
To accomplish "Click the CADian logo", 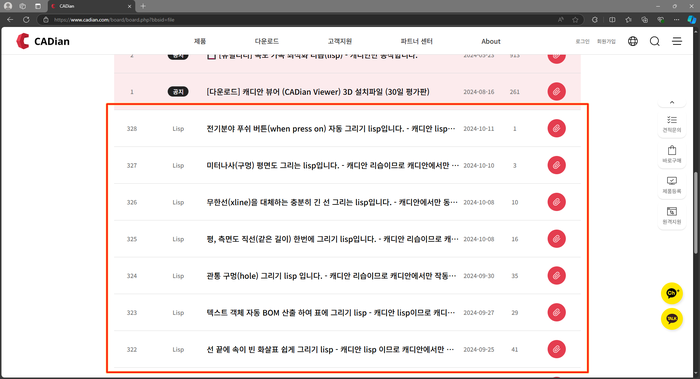I will 43,41.
